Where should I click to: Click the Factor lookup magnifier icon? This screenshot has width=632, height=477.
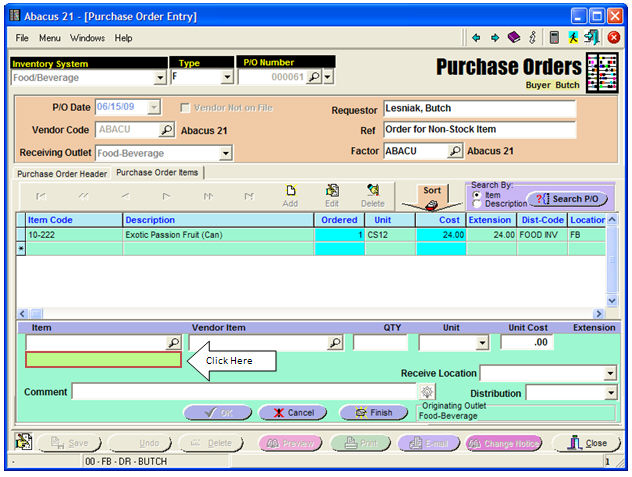pyautogui.click(x=455, y=151)
